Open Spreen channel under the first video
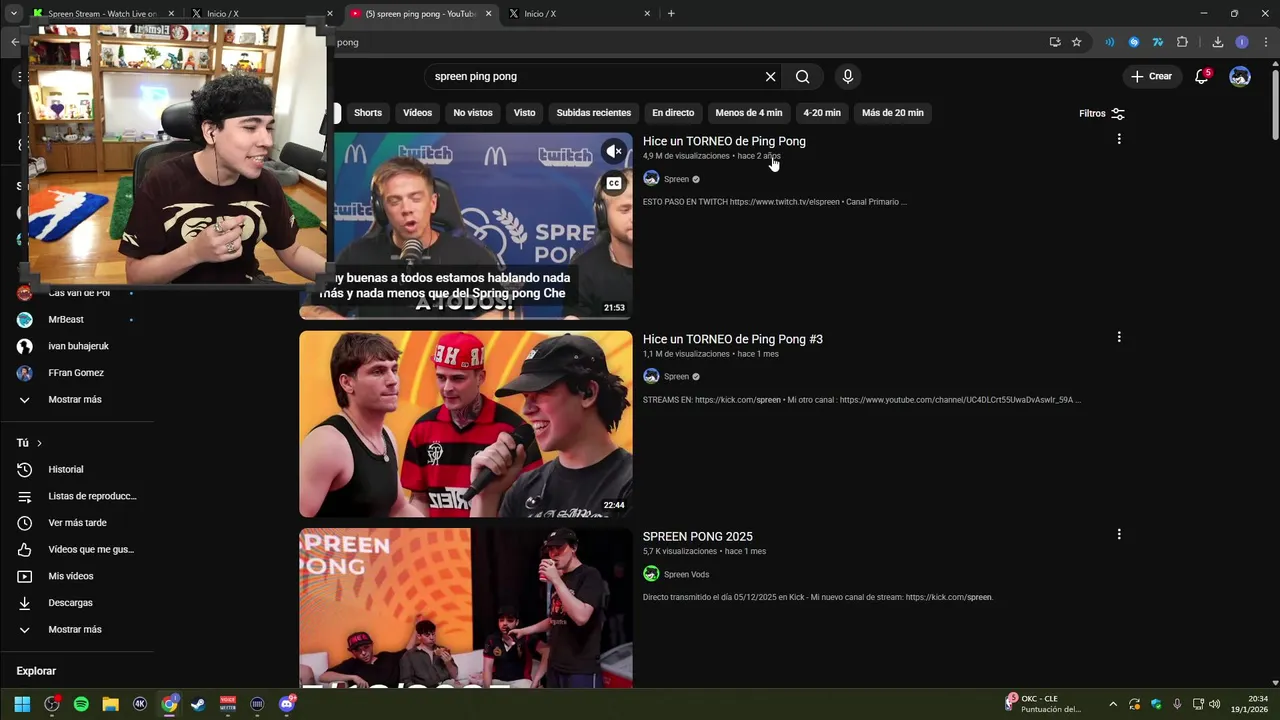This screenshot has height=720, width=1280. [676, 179]
